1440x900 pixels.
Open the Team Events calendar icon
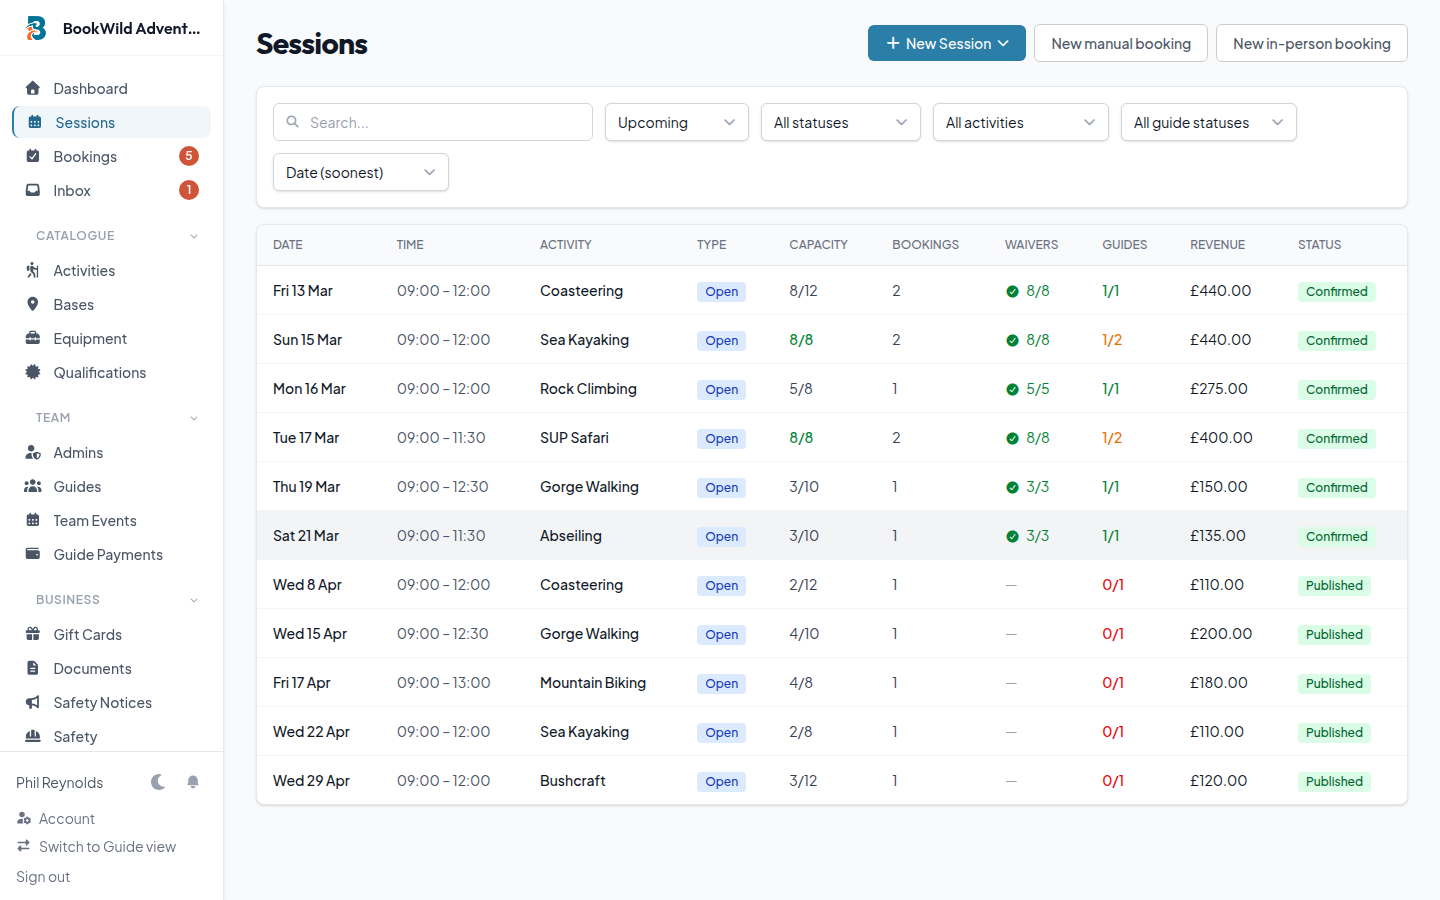point(34,520)
